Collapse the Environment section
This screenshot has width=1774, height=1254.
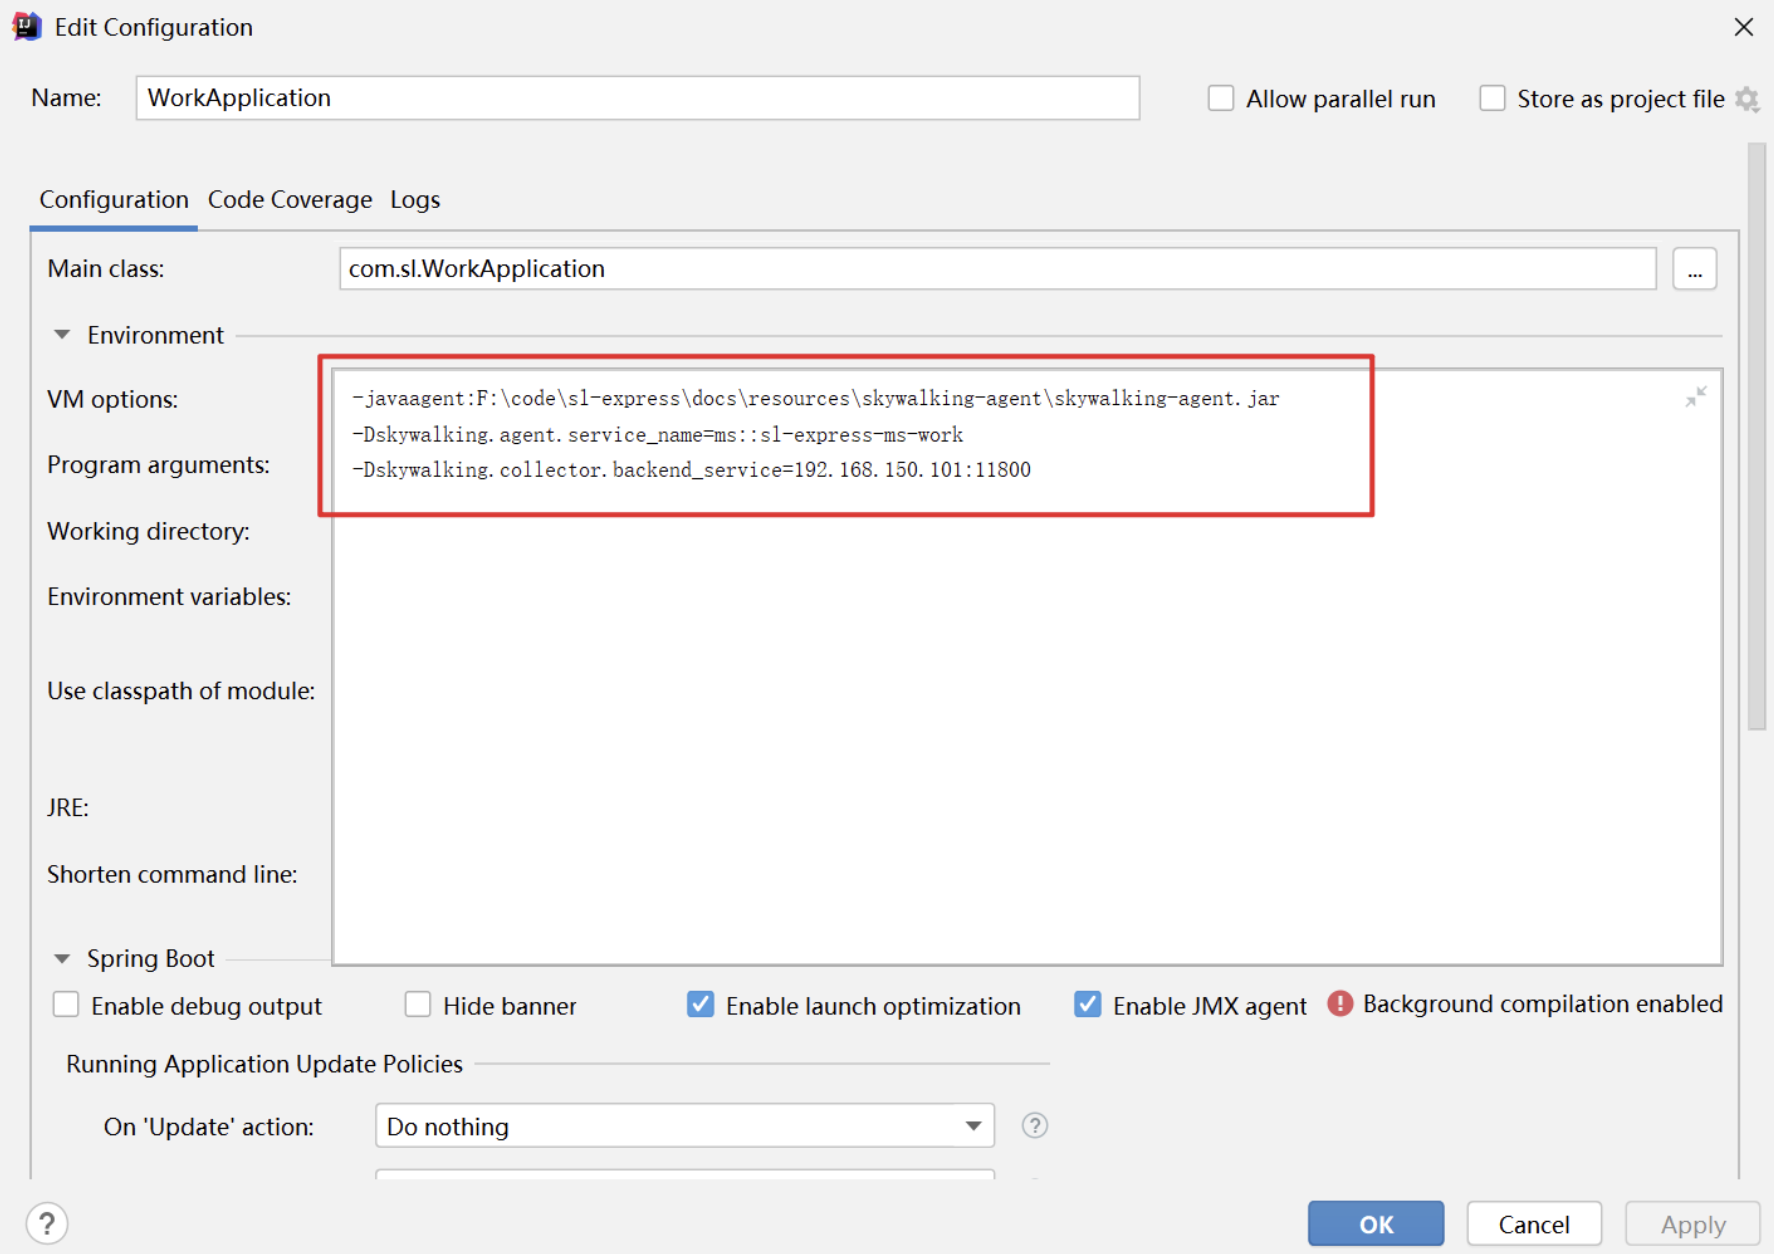[62, 335]
